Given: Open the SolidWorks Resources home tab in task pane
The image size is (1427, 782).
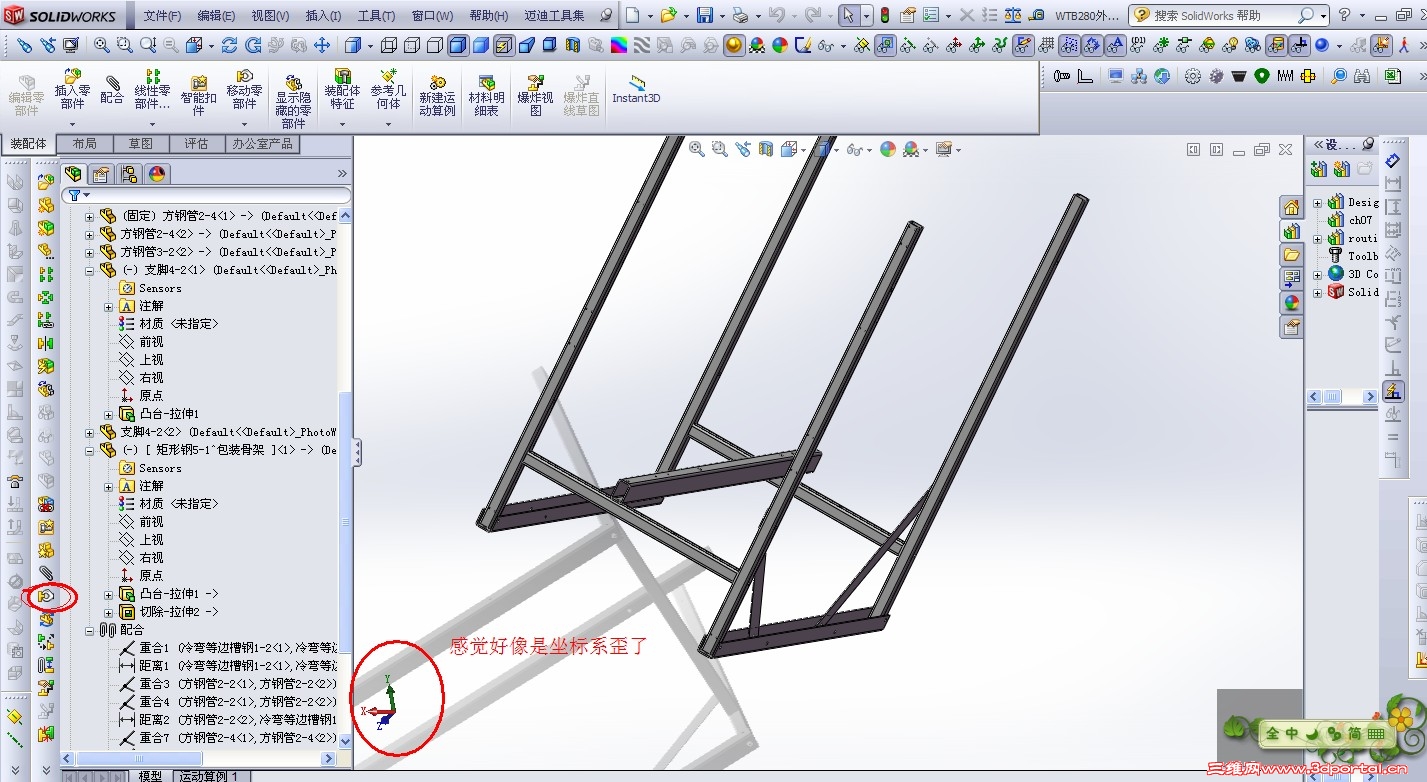Looking at the screenshot, I should tap(1292, 207).
